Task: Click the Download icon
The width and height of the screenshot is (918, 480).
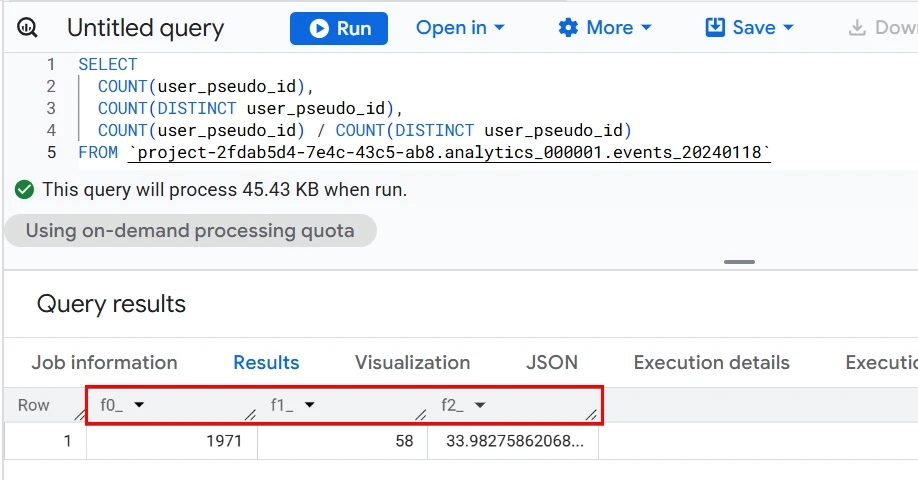Action: pos(857,28)
